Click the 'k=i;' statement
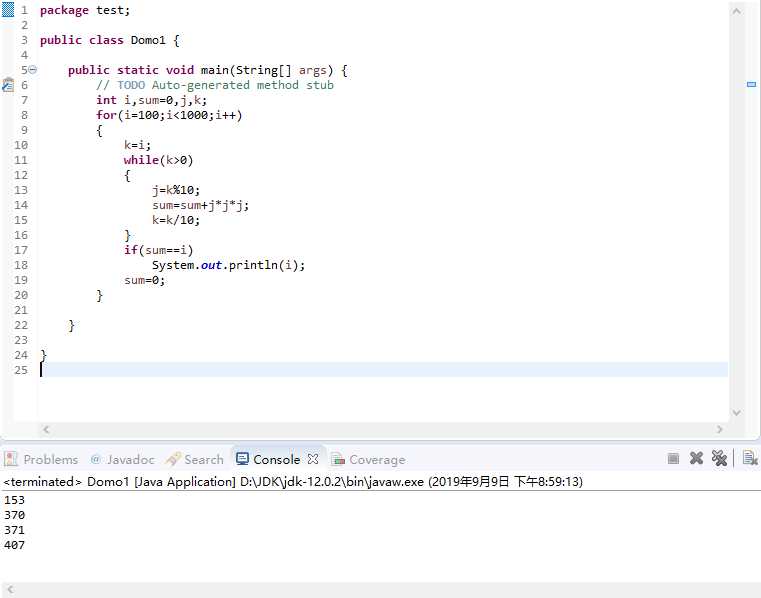This screenshot has width=761, height=598. coord(137,145)
